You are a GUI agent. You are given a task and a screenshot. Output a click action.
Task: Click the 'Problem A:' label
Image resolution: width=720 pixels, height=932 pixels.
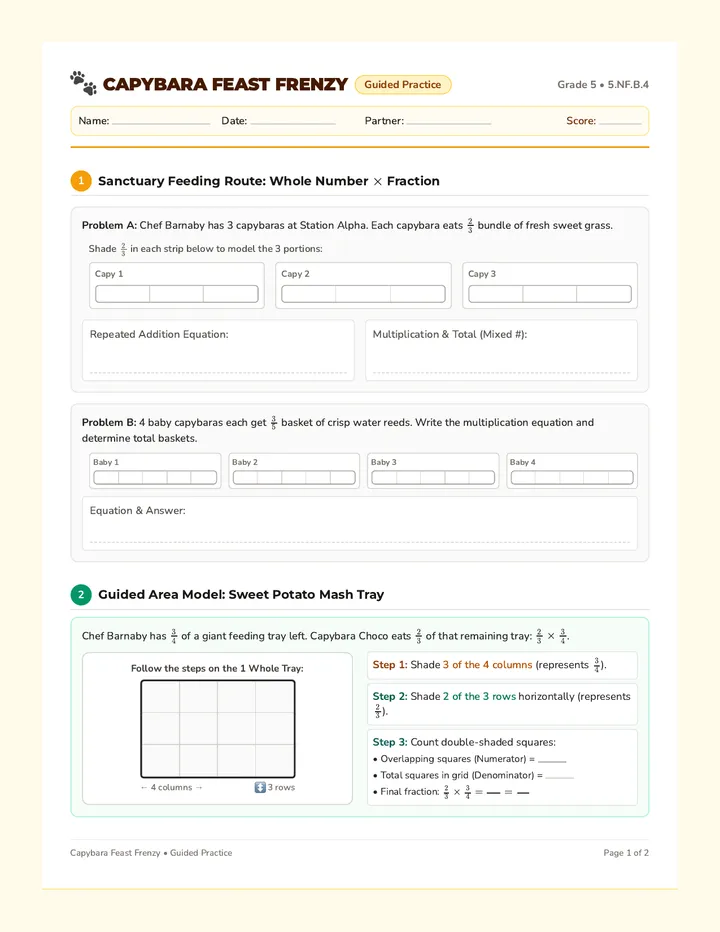109,225
